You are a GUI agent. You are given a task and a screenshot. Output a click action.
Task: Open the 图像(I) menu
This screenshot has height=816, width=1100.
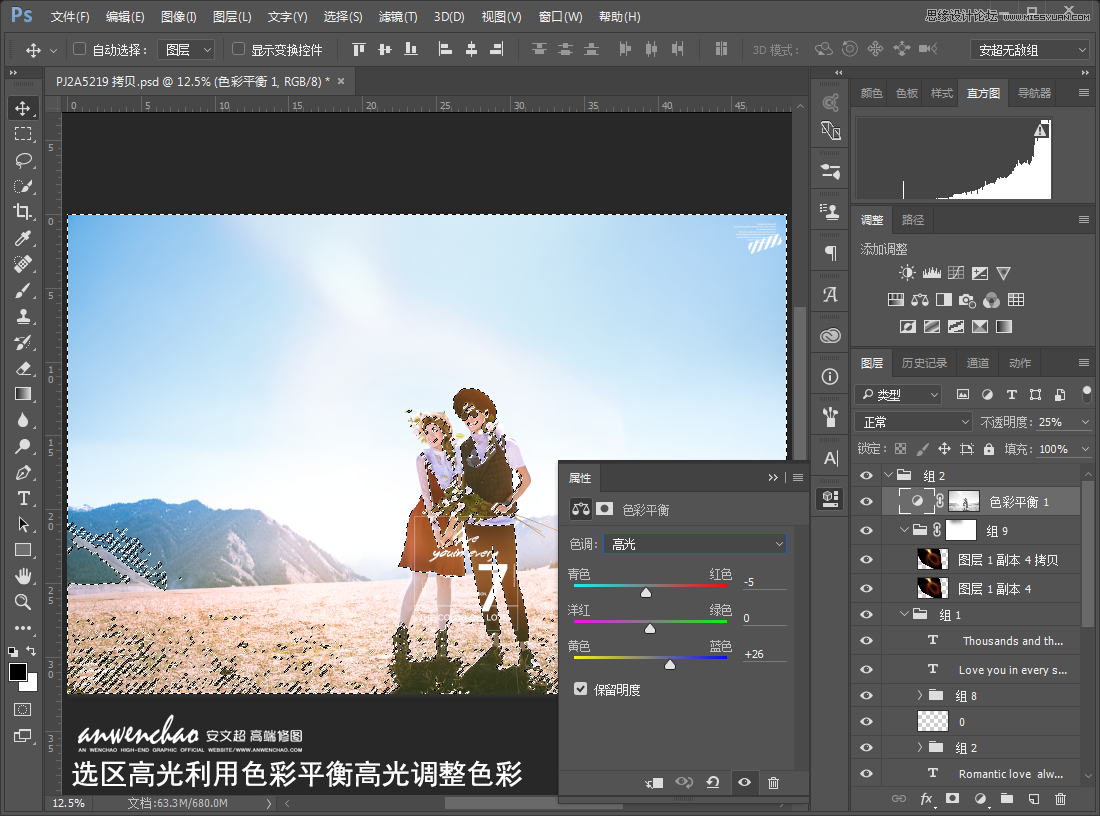click(x=178, y=17)
